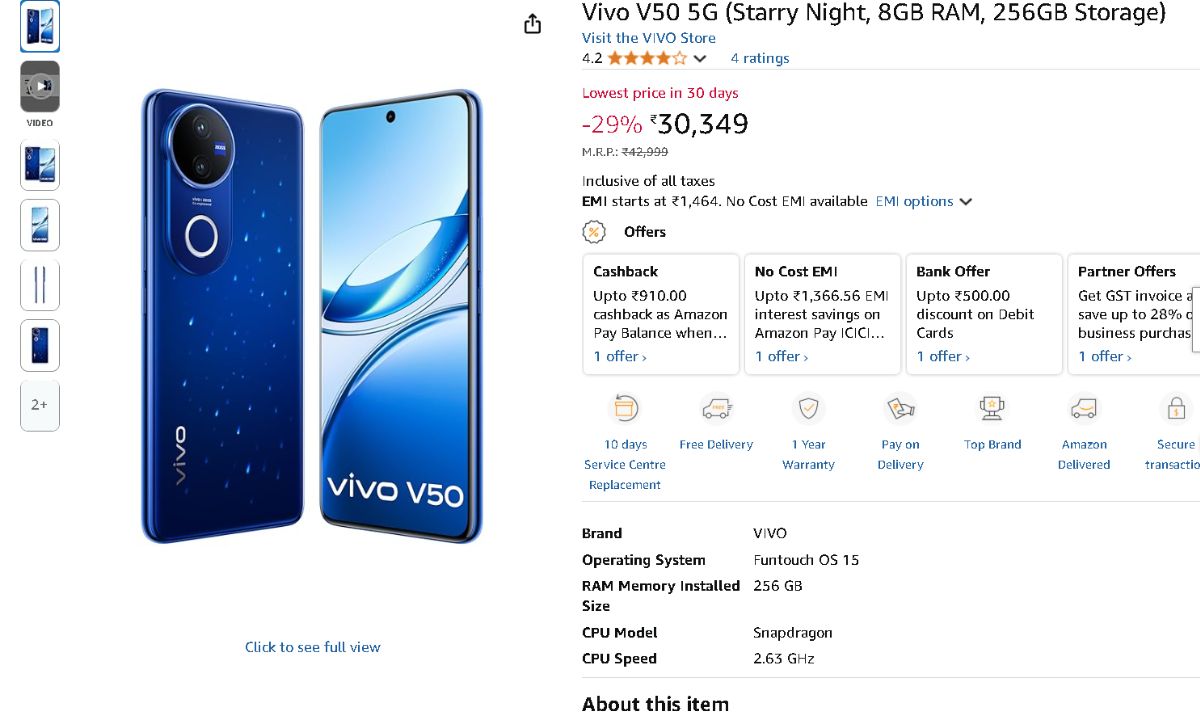Click the Free Delivery truck icon
The height and width of the screenshot is (720, 1200).
pyautogui.click(x=716, y=408)
